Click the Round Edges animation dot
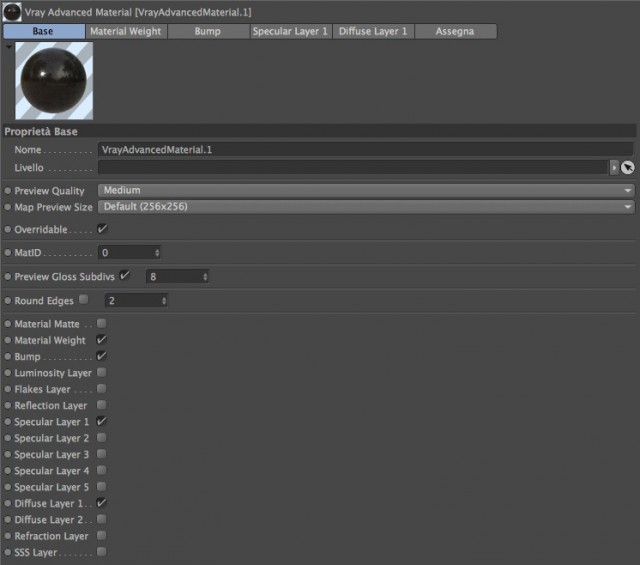The height and width of the screenshot is (565, 640). point(8,301)
